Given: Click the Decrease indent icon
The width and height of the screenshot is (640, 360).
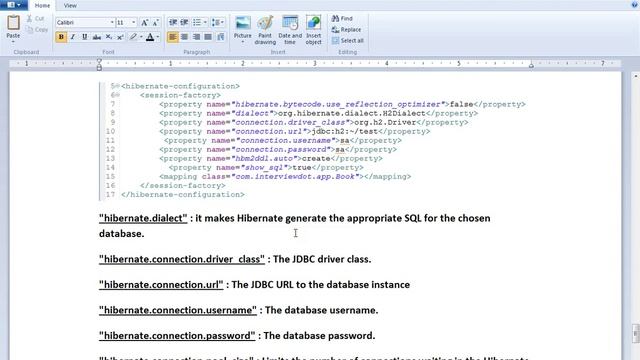Looking at the screenshot, I should tap(173, 22).
